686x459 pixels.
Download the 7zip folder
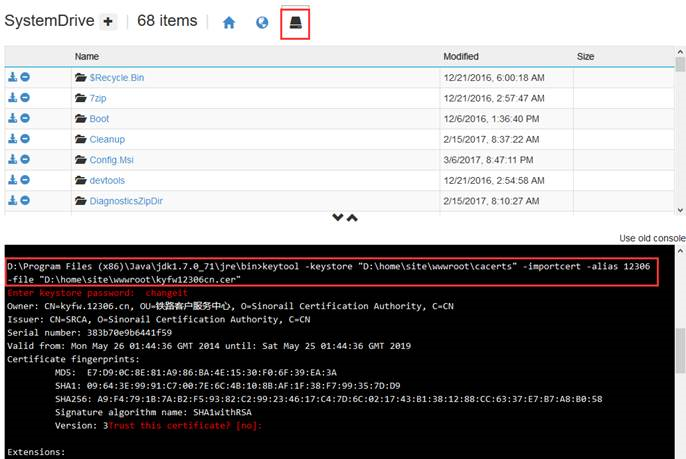[x=14, y=98]
